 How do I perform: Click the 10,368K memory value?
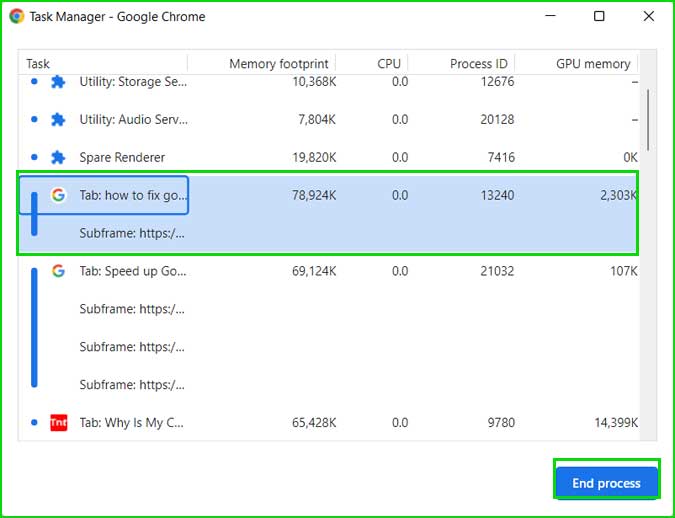coord(314,81)
